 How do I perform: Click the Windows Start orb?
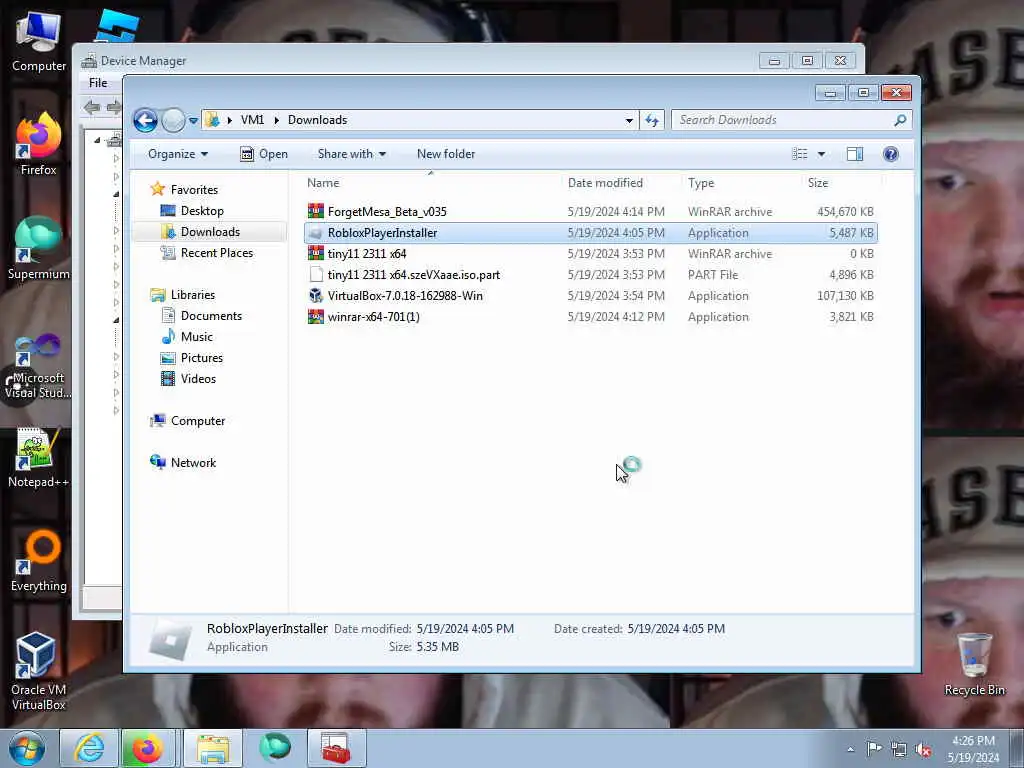27,748
